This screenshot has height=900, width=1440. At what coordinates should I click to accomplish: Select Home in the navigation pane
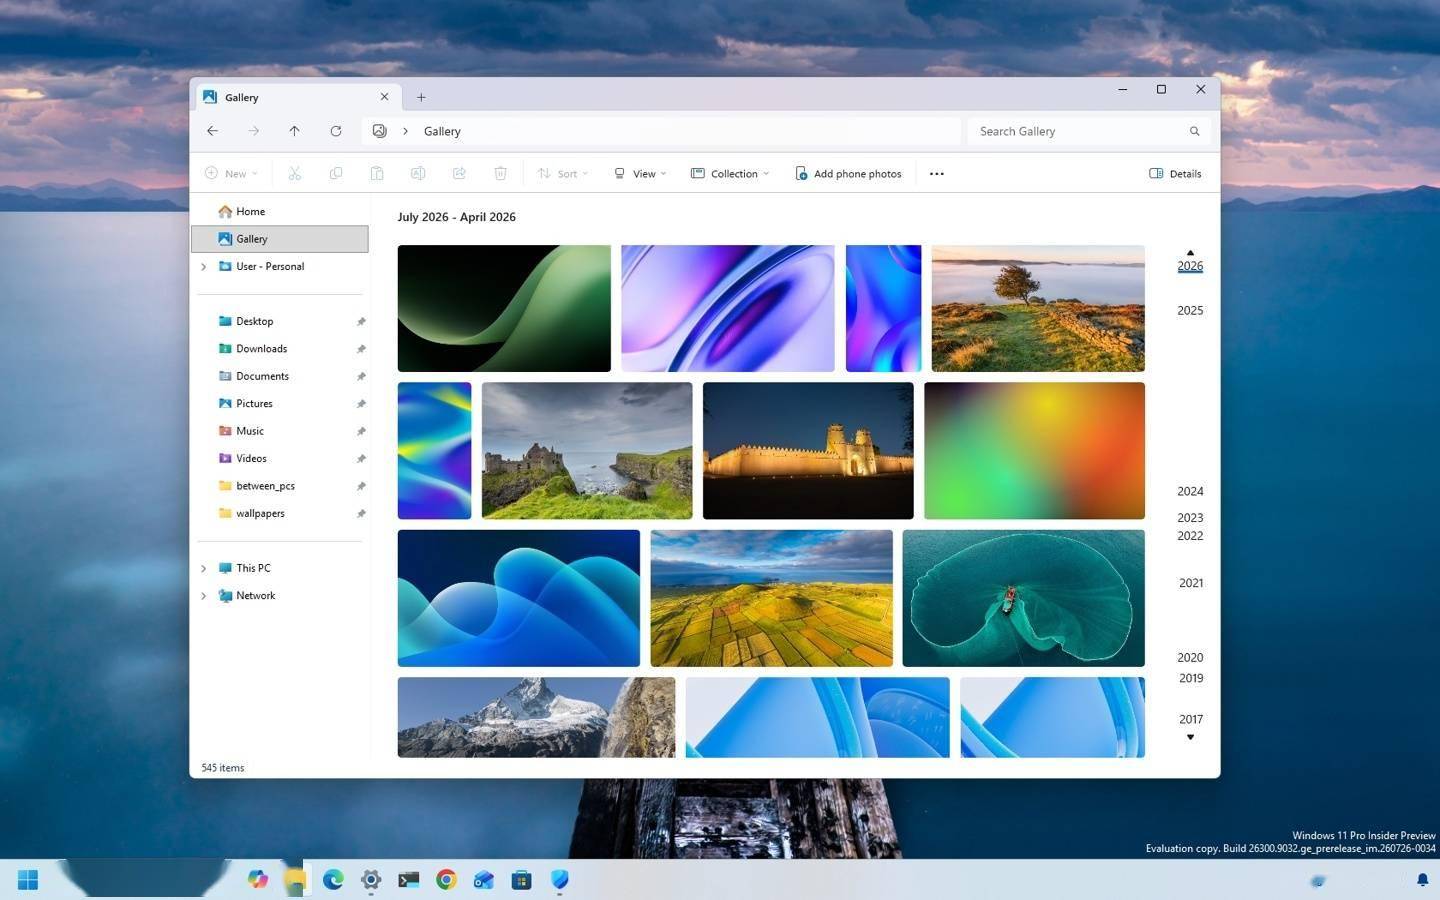pos(279,211)
